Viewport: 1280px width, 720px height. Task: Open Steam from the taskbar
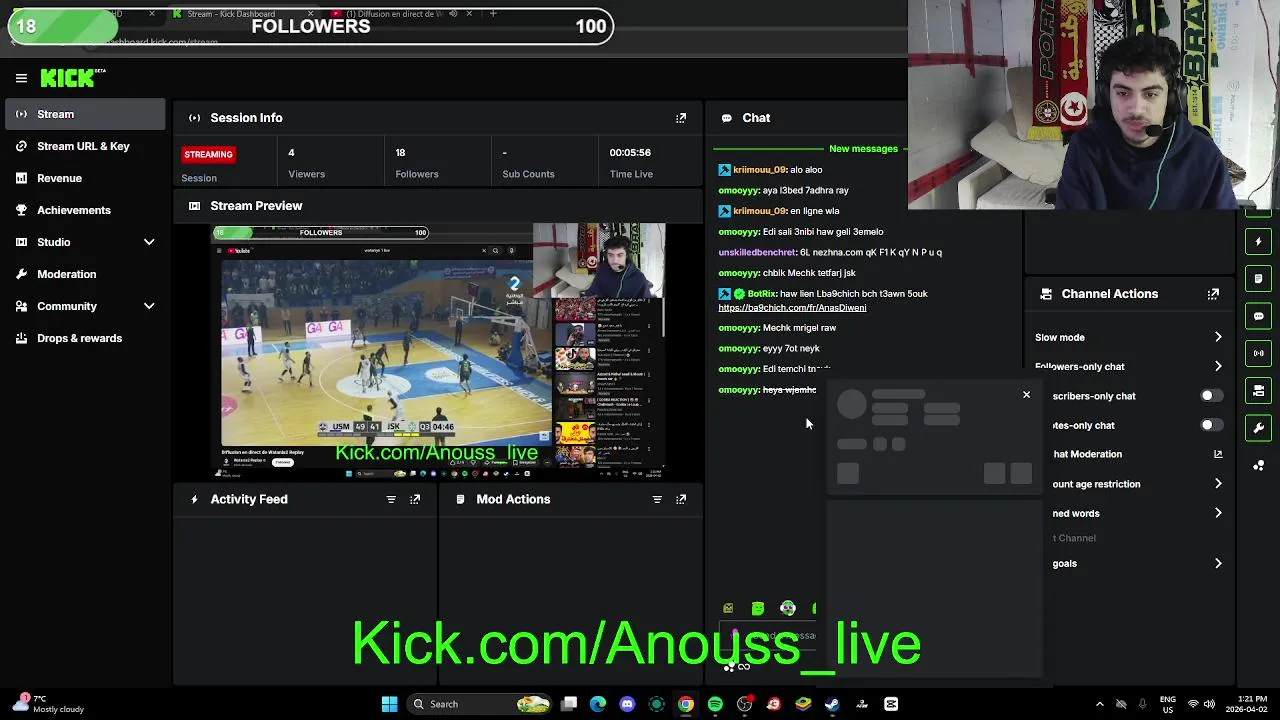pyautogui.click(x=832, y=704)
